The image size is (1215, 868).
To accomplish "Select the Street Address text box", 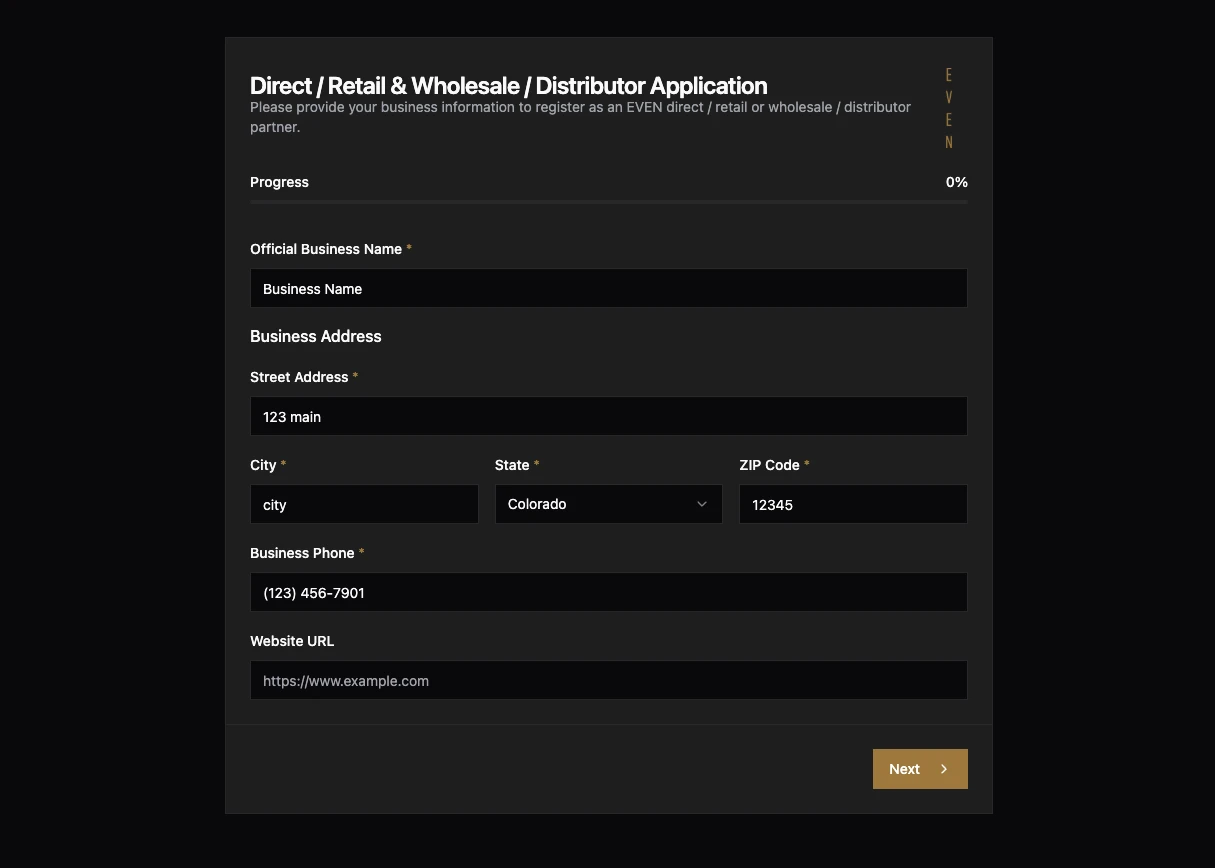I will pyautogui.click(x=608, y=416).
